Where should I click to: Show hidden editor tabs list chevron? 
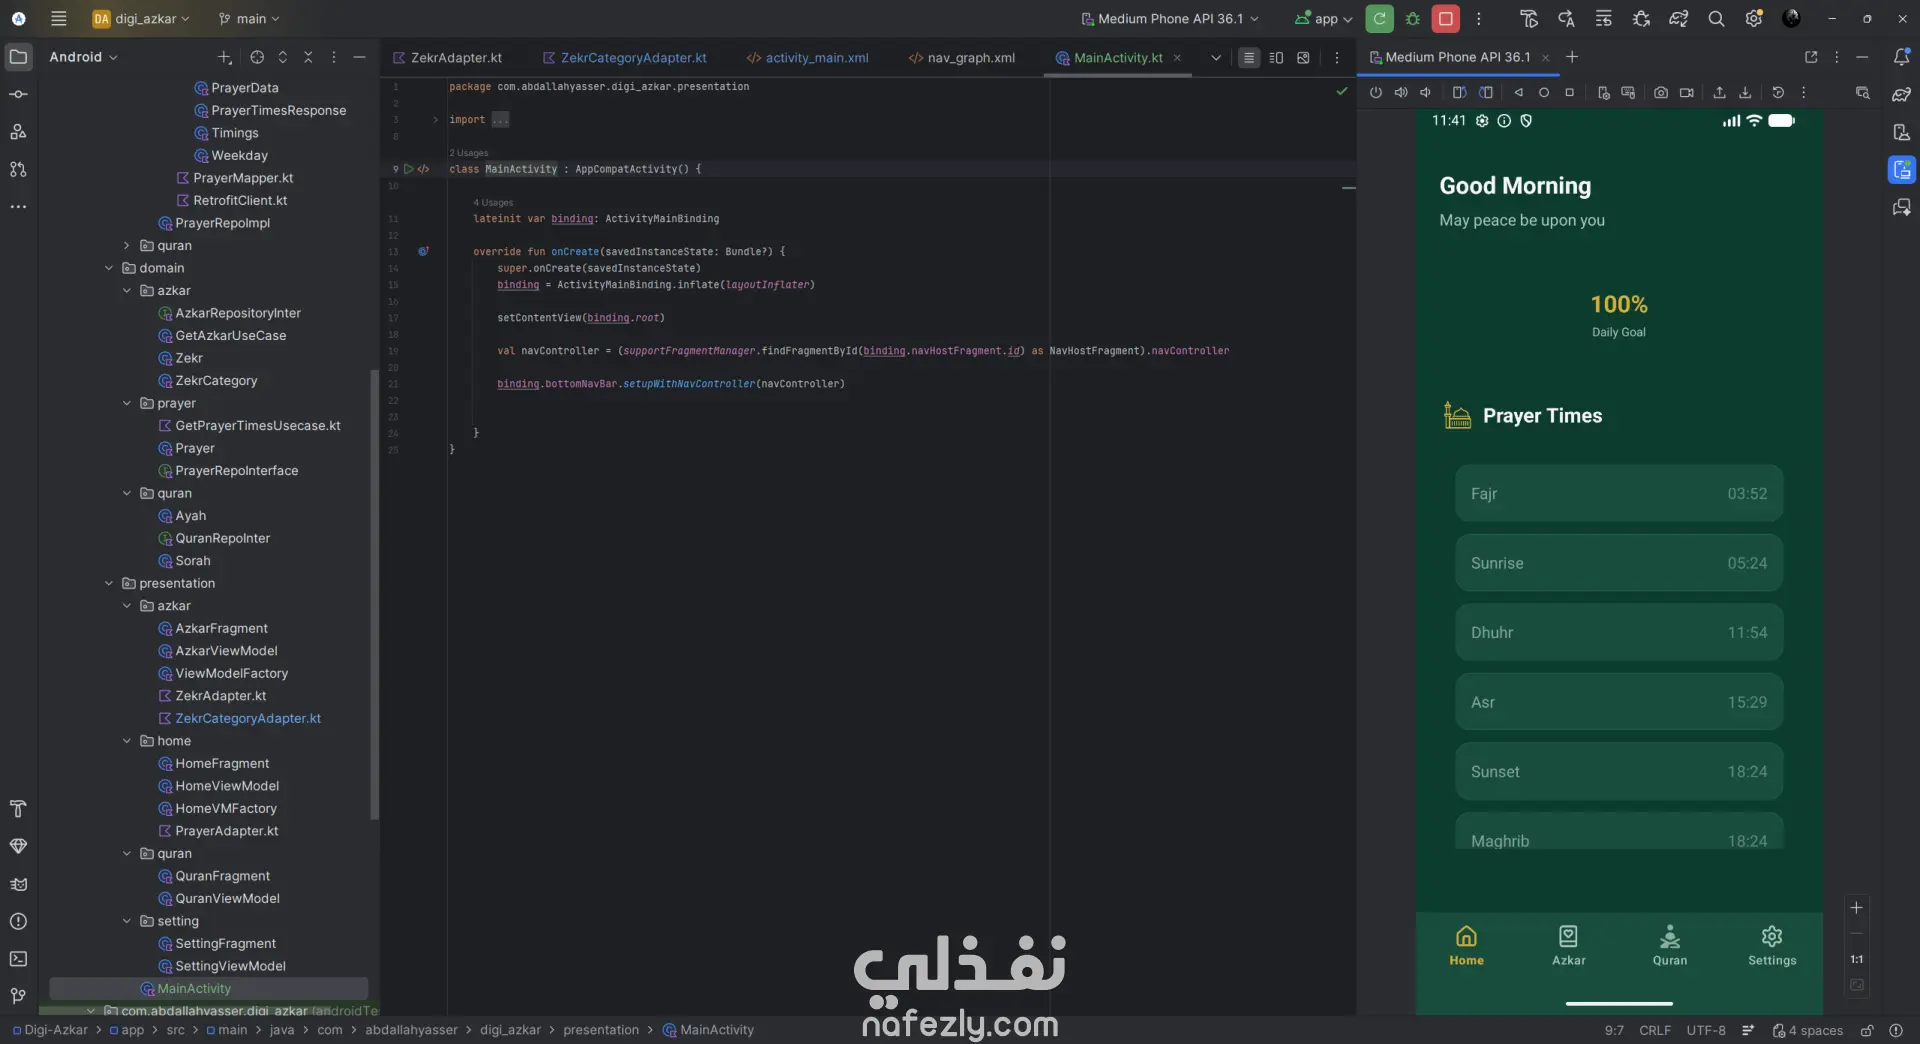click(x=1216, y=58)
